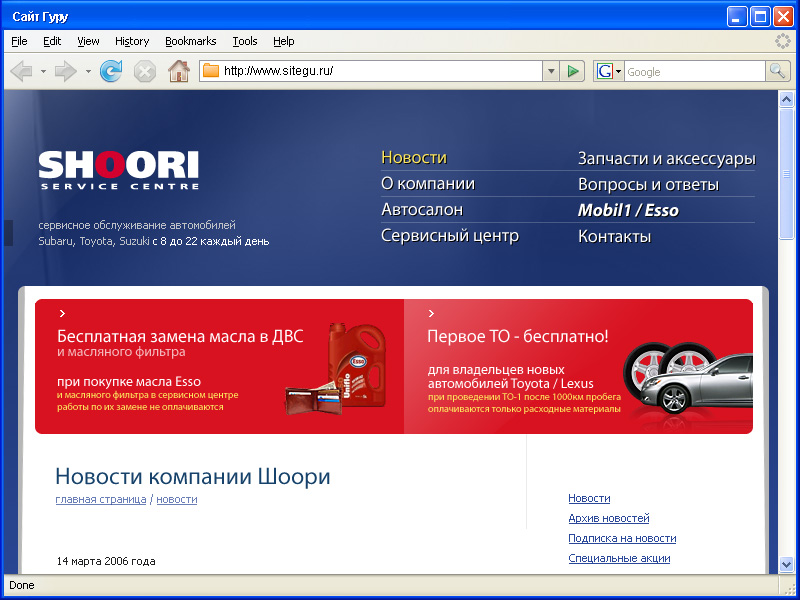Select the Новости item in site navigation
This screenshot has width=800, height=600.
click(x=414, y=158)
